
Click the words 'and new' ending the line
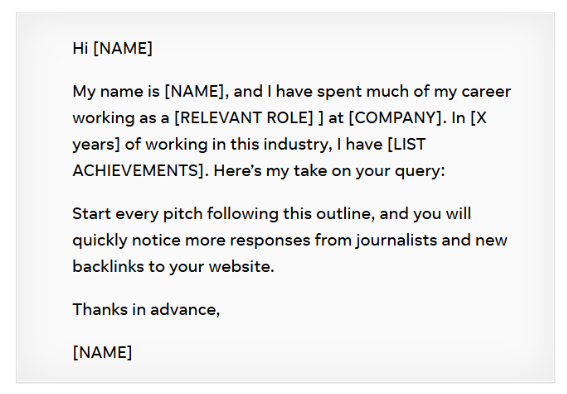(x=474, y=240)
